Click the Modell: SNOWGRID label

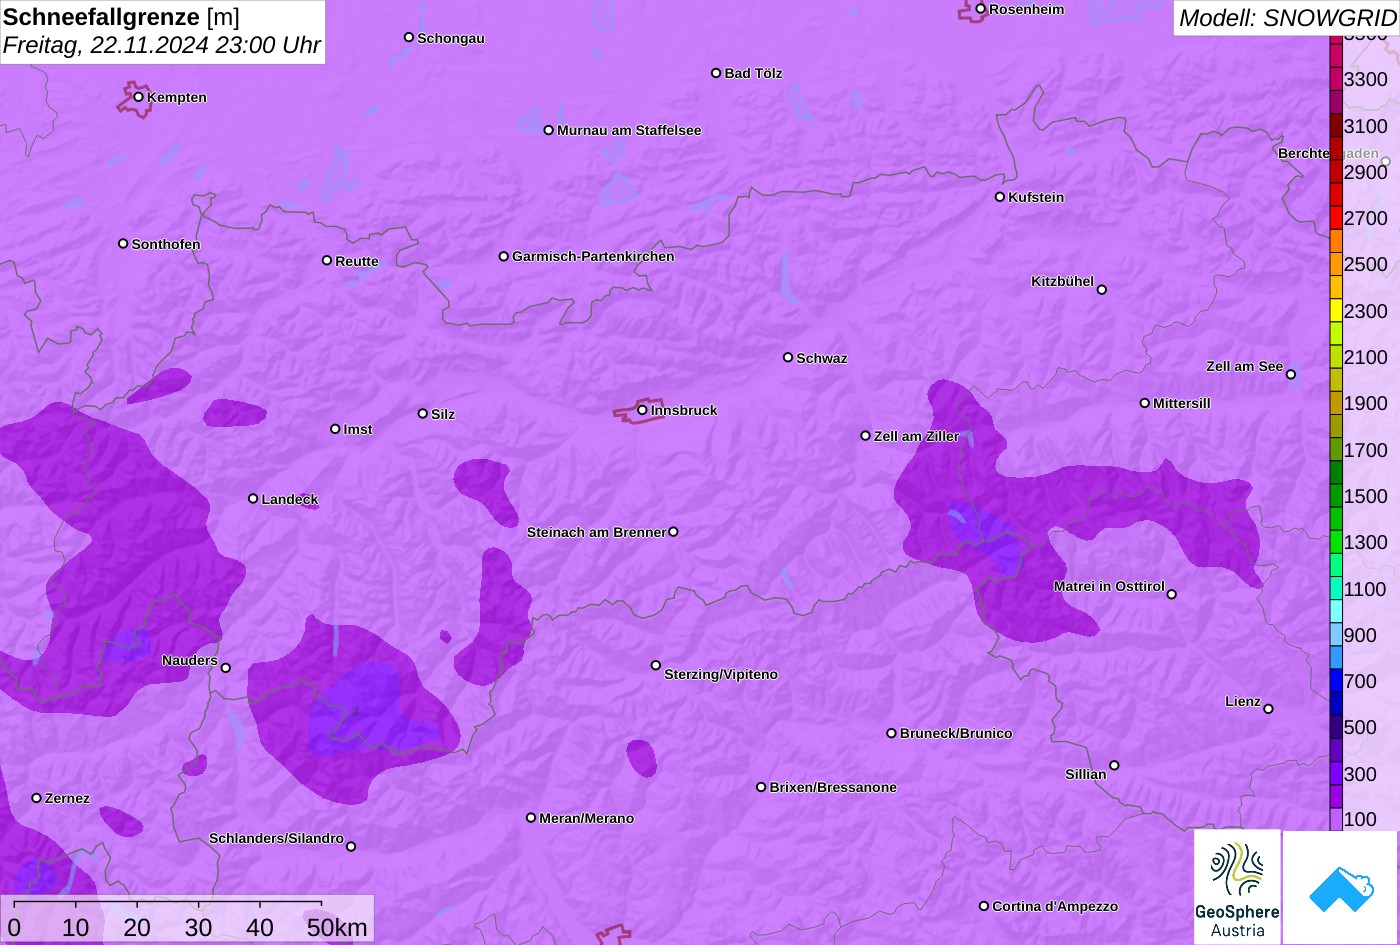coord(1287,18)
